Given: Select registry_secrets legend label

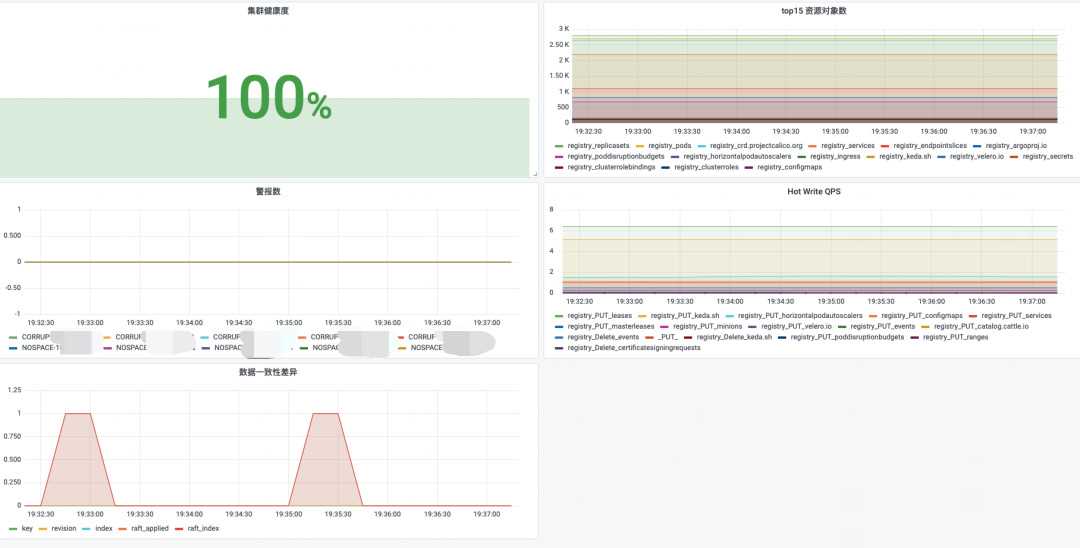Looking at the screenshot, I should coord(1047,156).
